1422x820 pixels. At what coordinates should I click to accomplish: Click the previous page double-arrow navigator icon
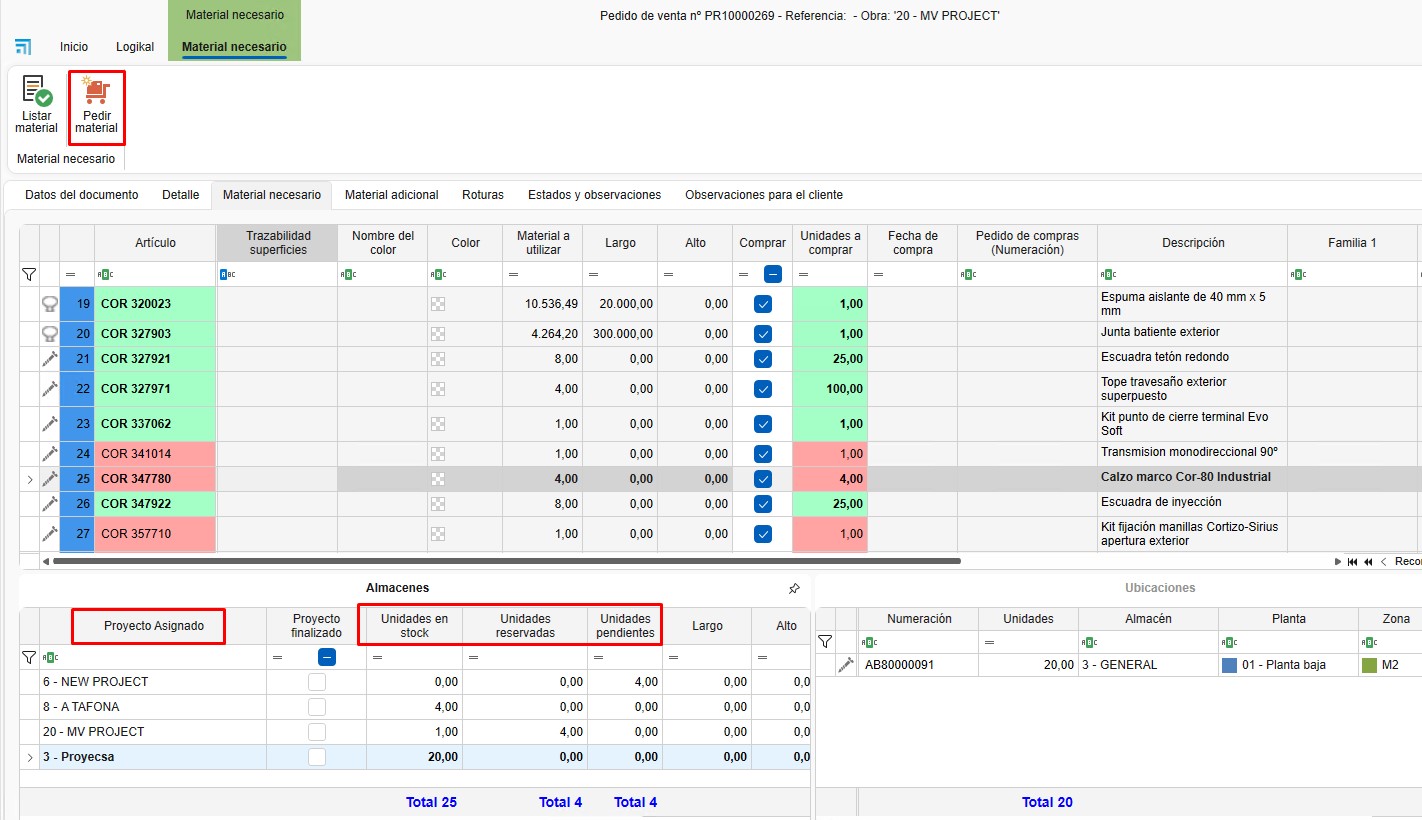pos(1368,562)
